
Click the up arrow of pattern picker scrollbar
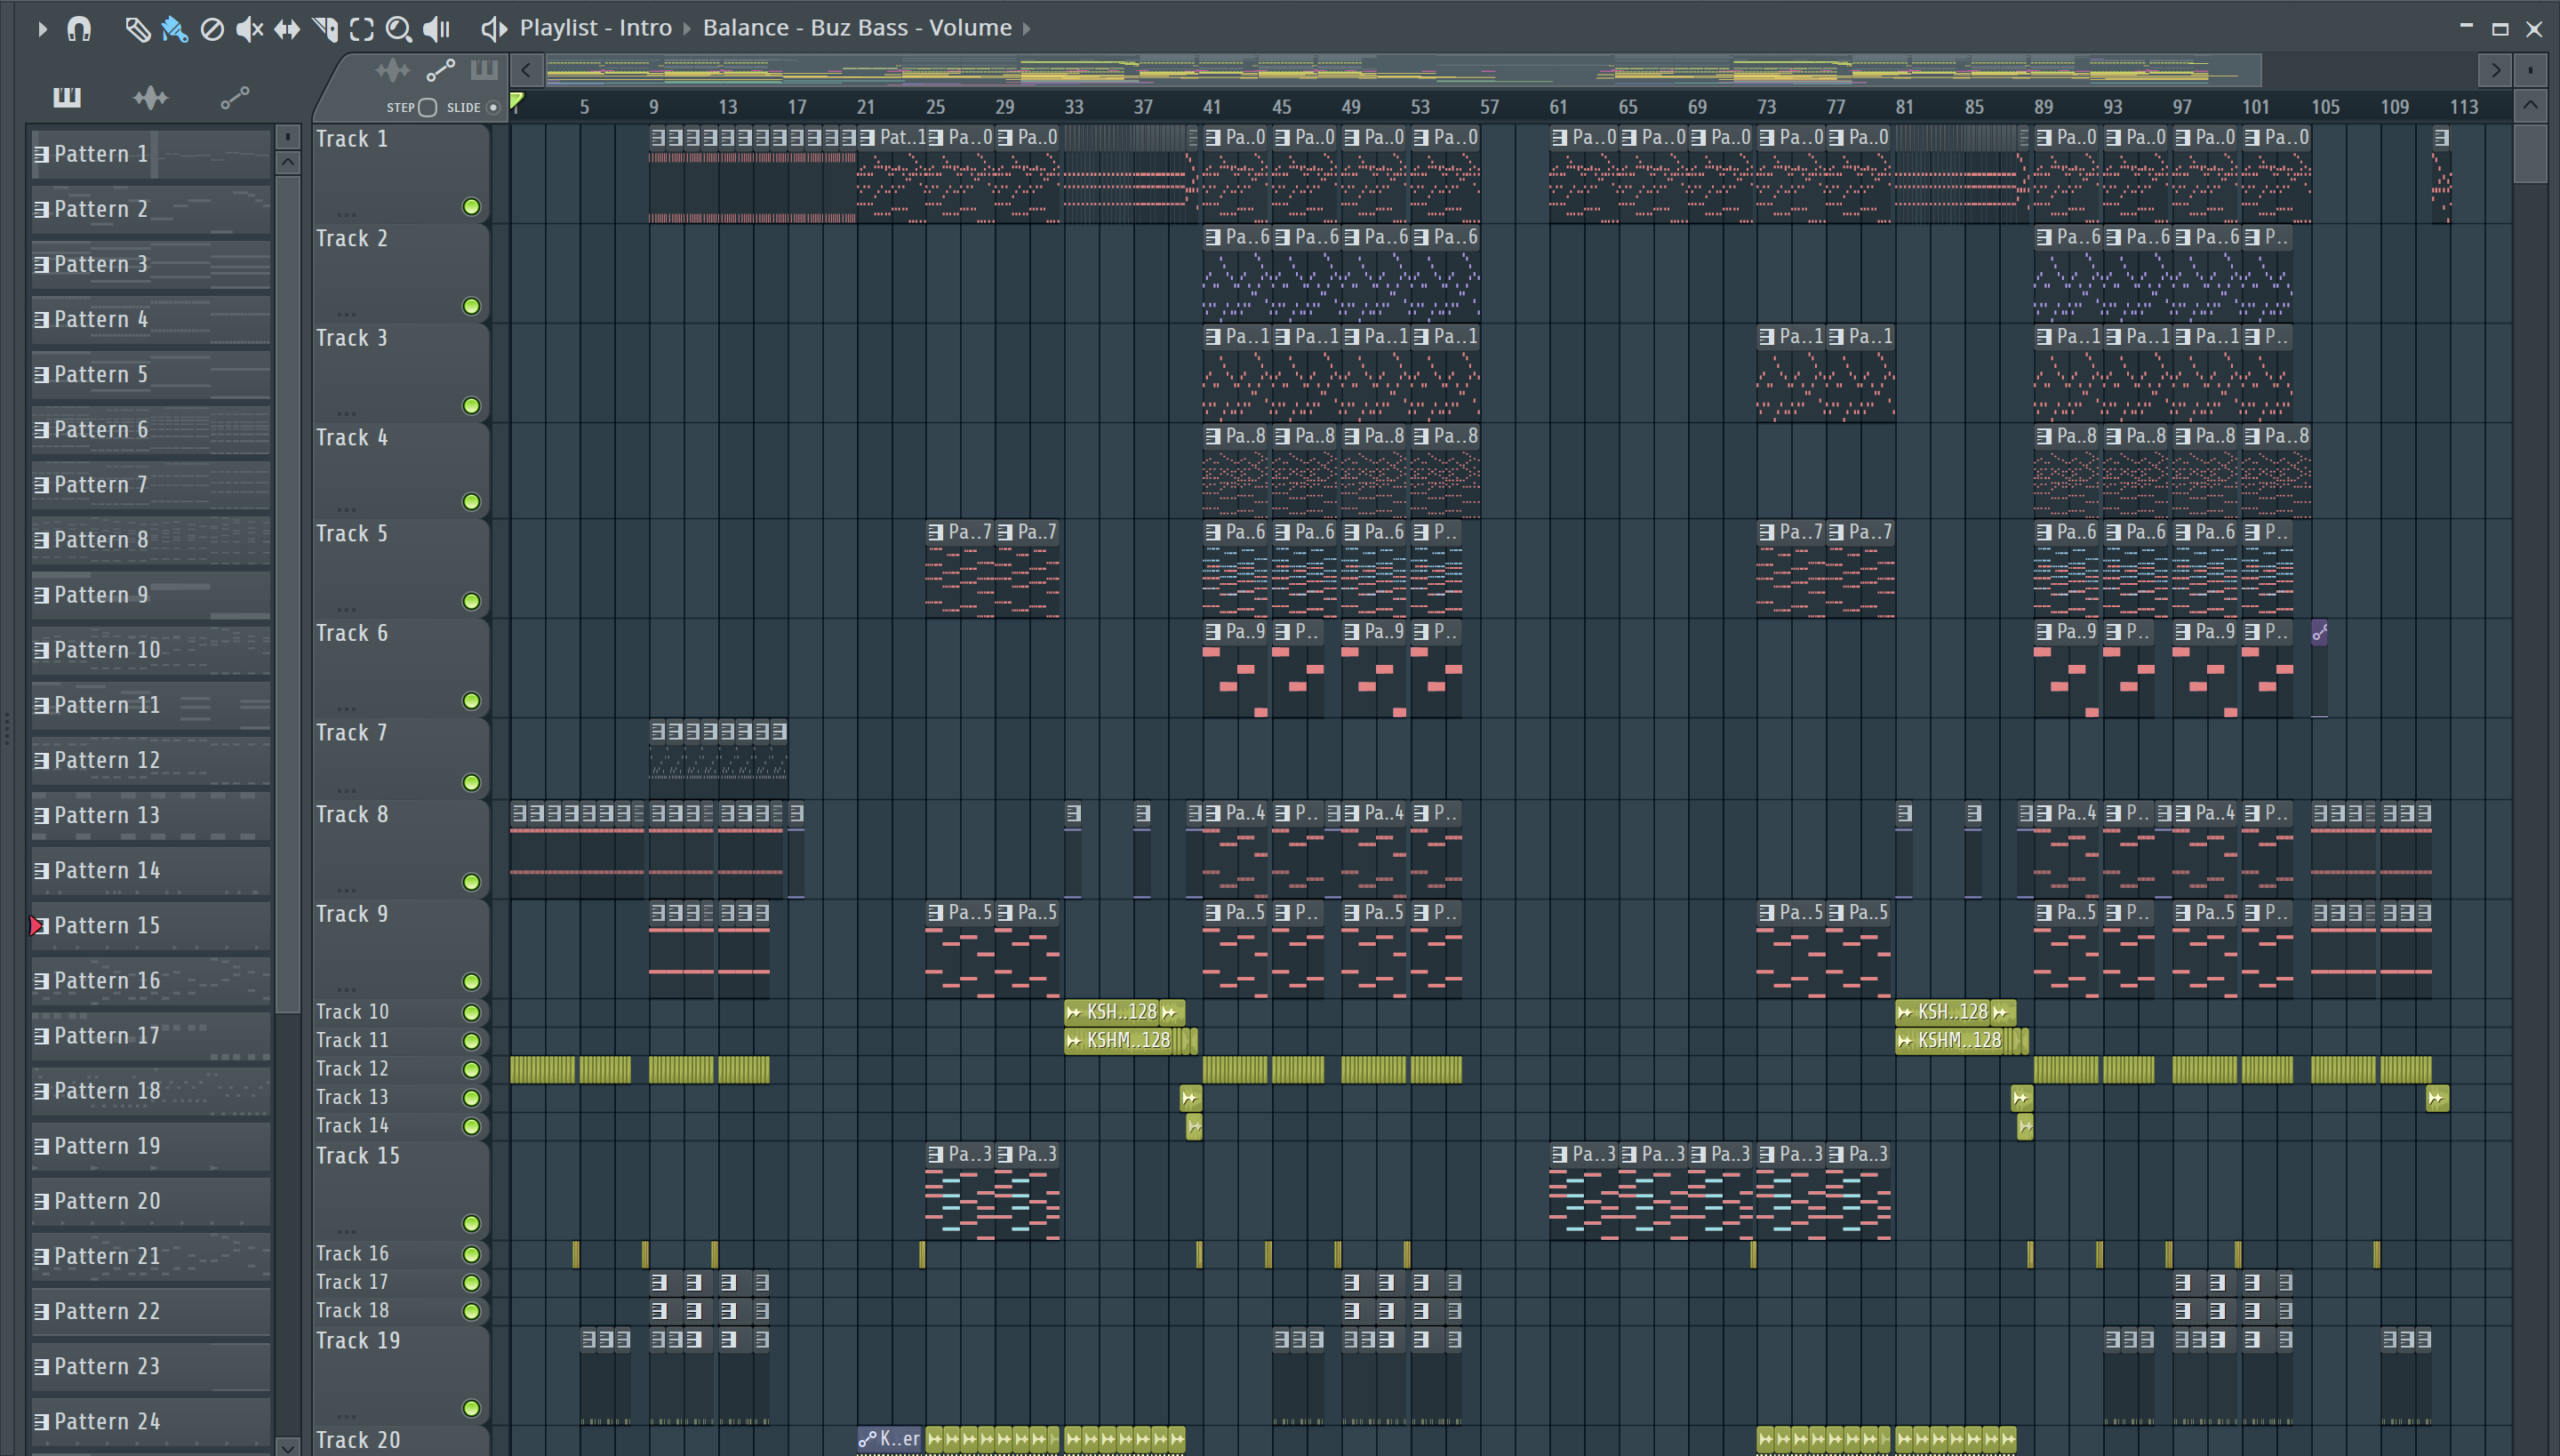coord(288,161)
